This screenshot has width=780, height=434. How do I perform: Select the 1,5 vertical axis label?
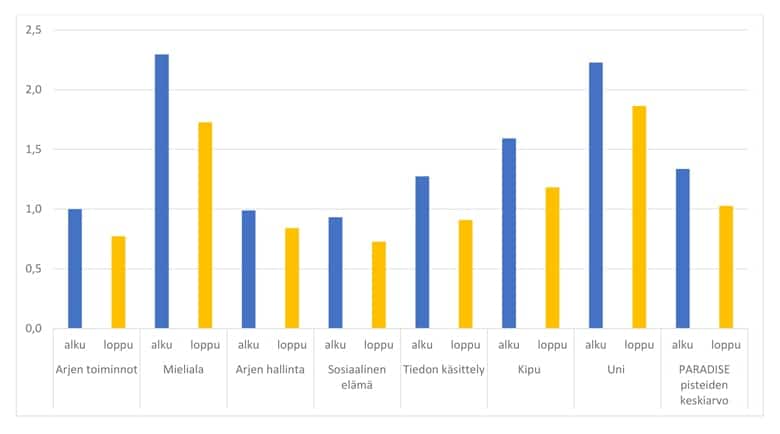point(33,149)
